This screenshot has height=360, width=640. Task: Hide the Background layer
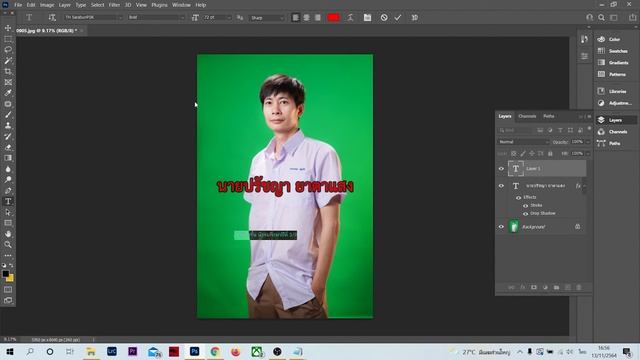(x=501, y=227)
